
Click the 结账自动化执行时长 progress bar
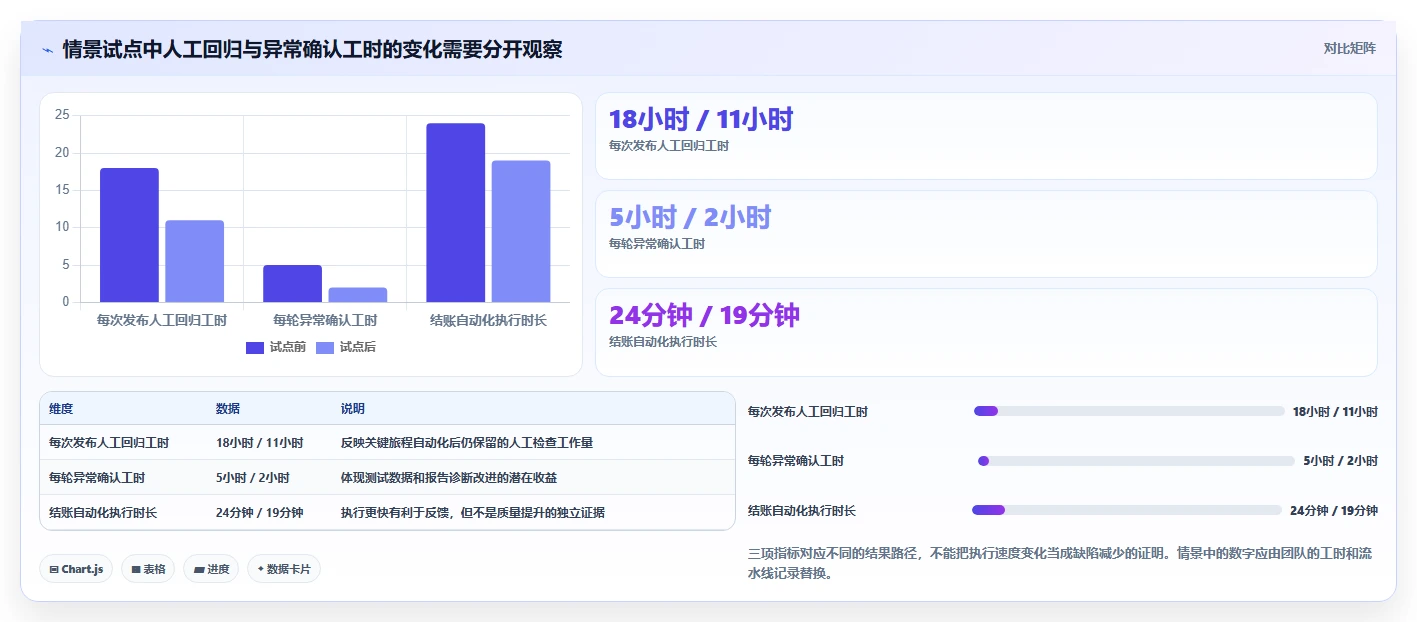[1127, 510]
